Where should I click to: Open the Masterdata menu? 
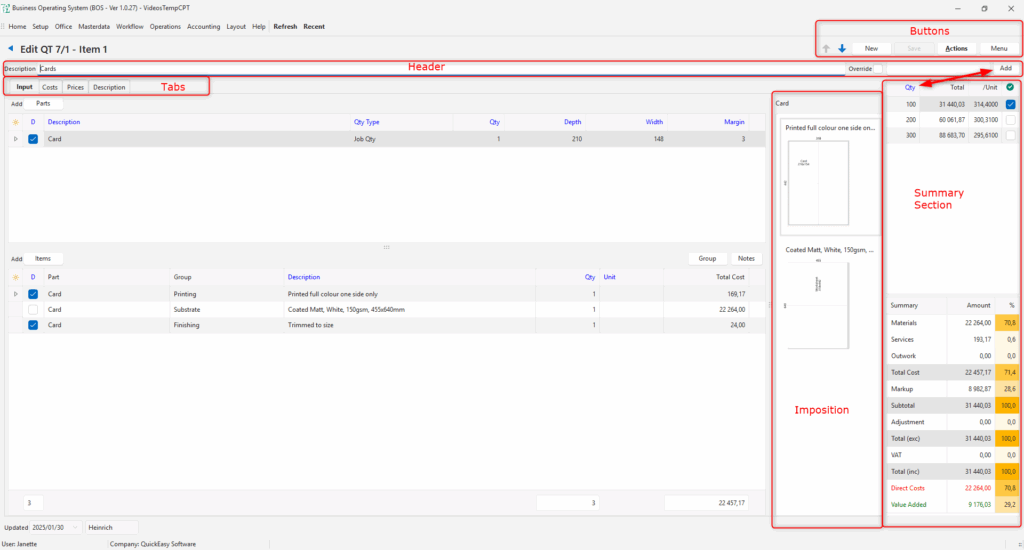[95, 26]
